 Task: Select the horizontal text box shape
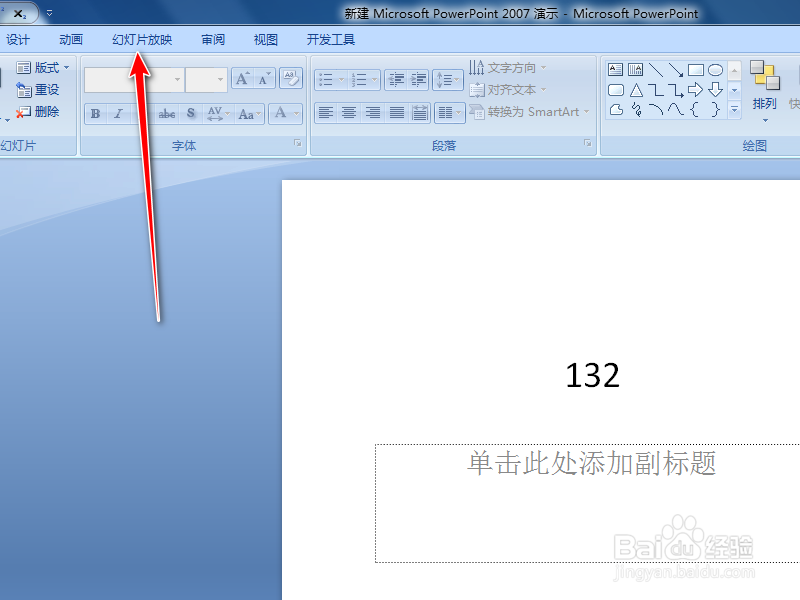616,69
